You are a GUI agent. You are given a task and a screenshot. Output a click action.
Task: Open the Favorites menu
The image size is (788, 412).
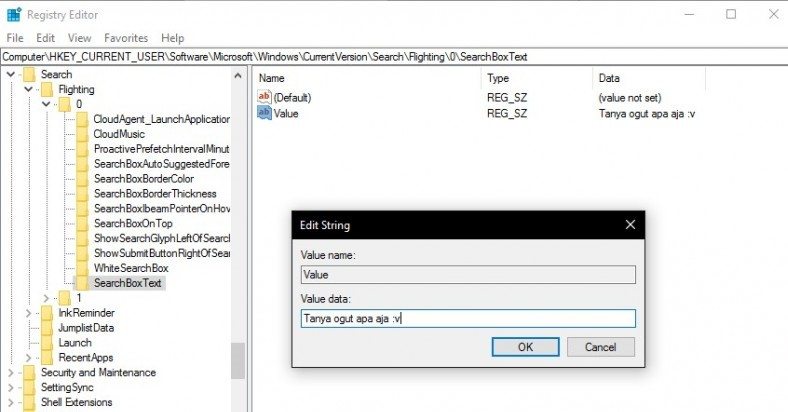(126, 38)
